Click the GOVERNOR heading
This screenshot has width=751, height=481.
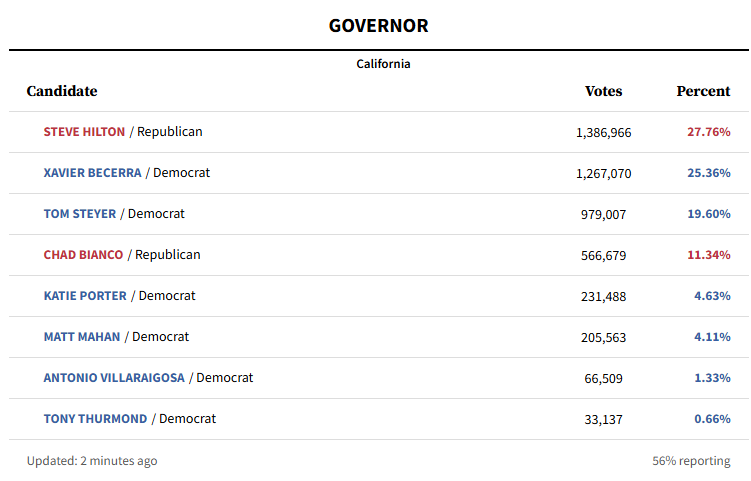click(378, 26)
